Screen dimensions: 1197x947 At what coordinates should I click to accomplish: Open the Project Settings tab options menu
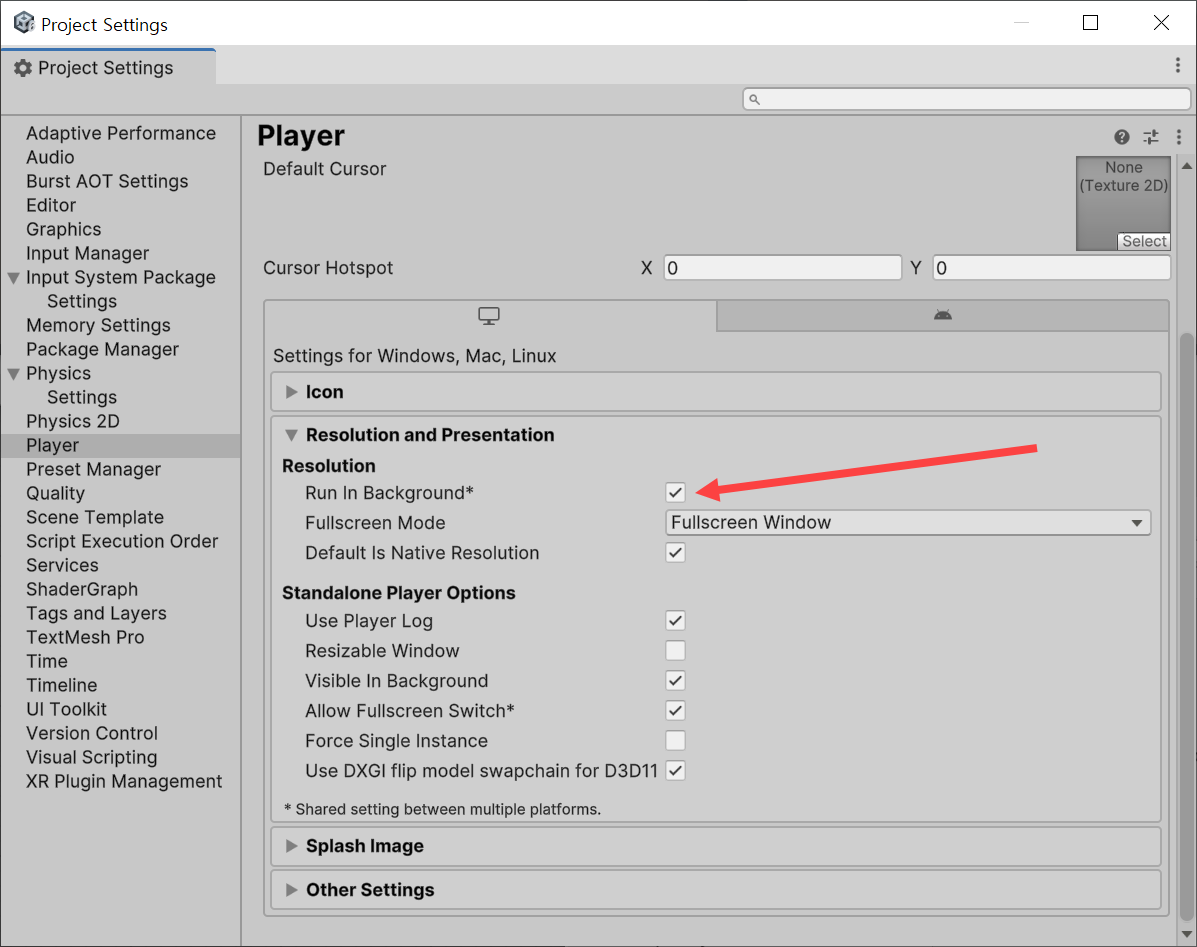tap(1178, 66)
